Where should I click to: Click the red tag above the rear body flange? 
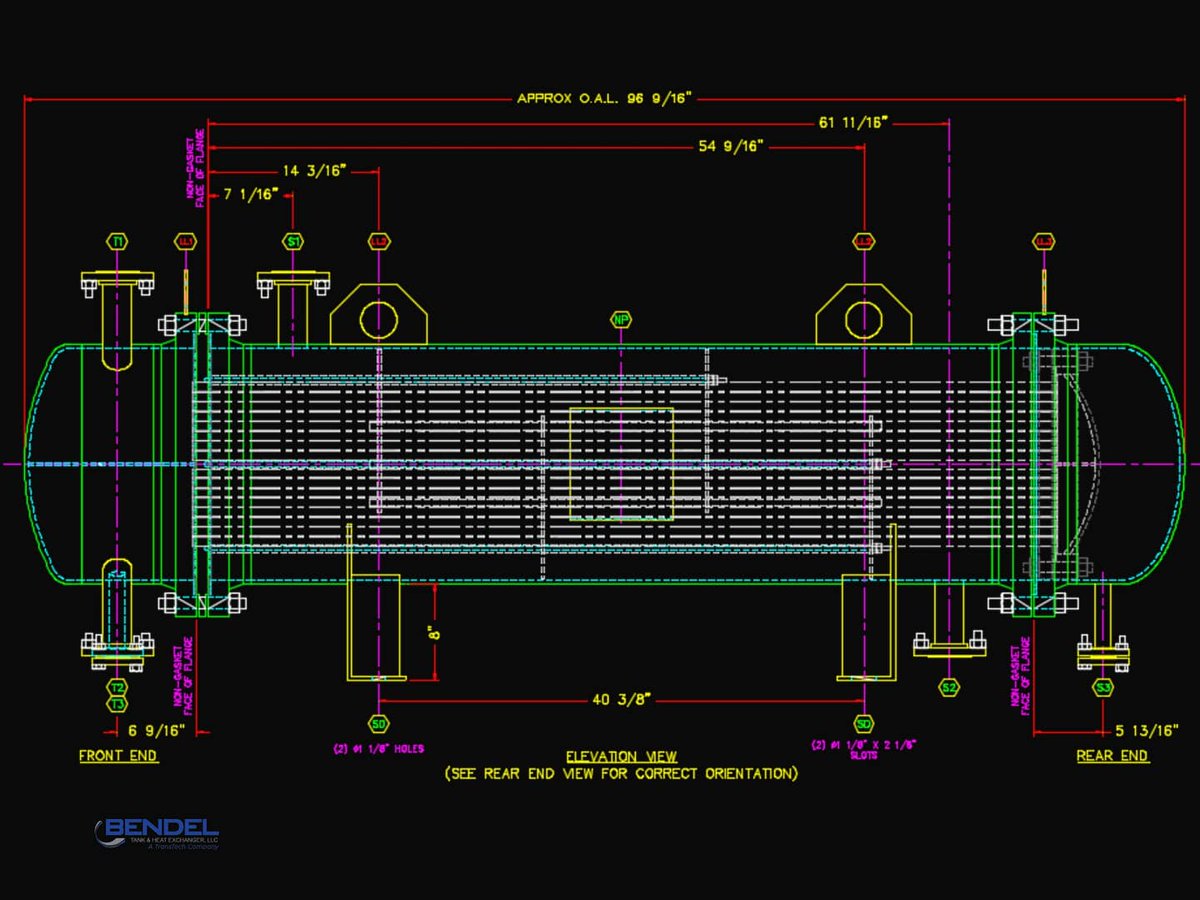(1044, 242)
